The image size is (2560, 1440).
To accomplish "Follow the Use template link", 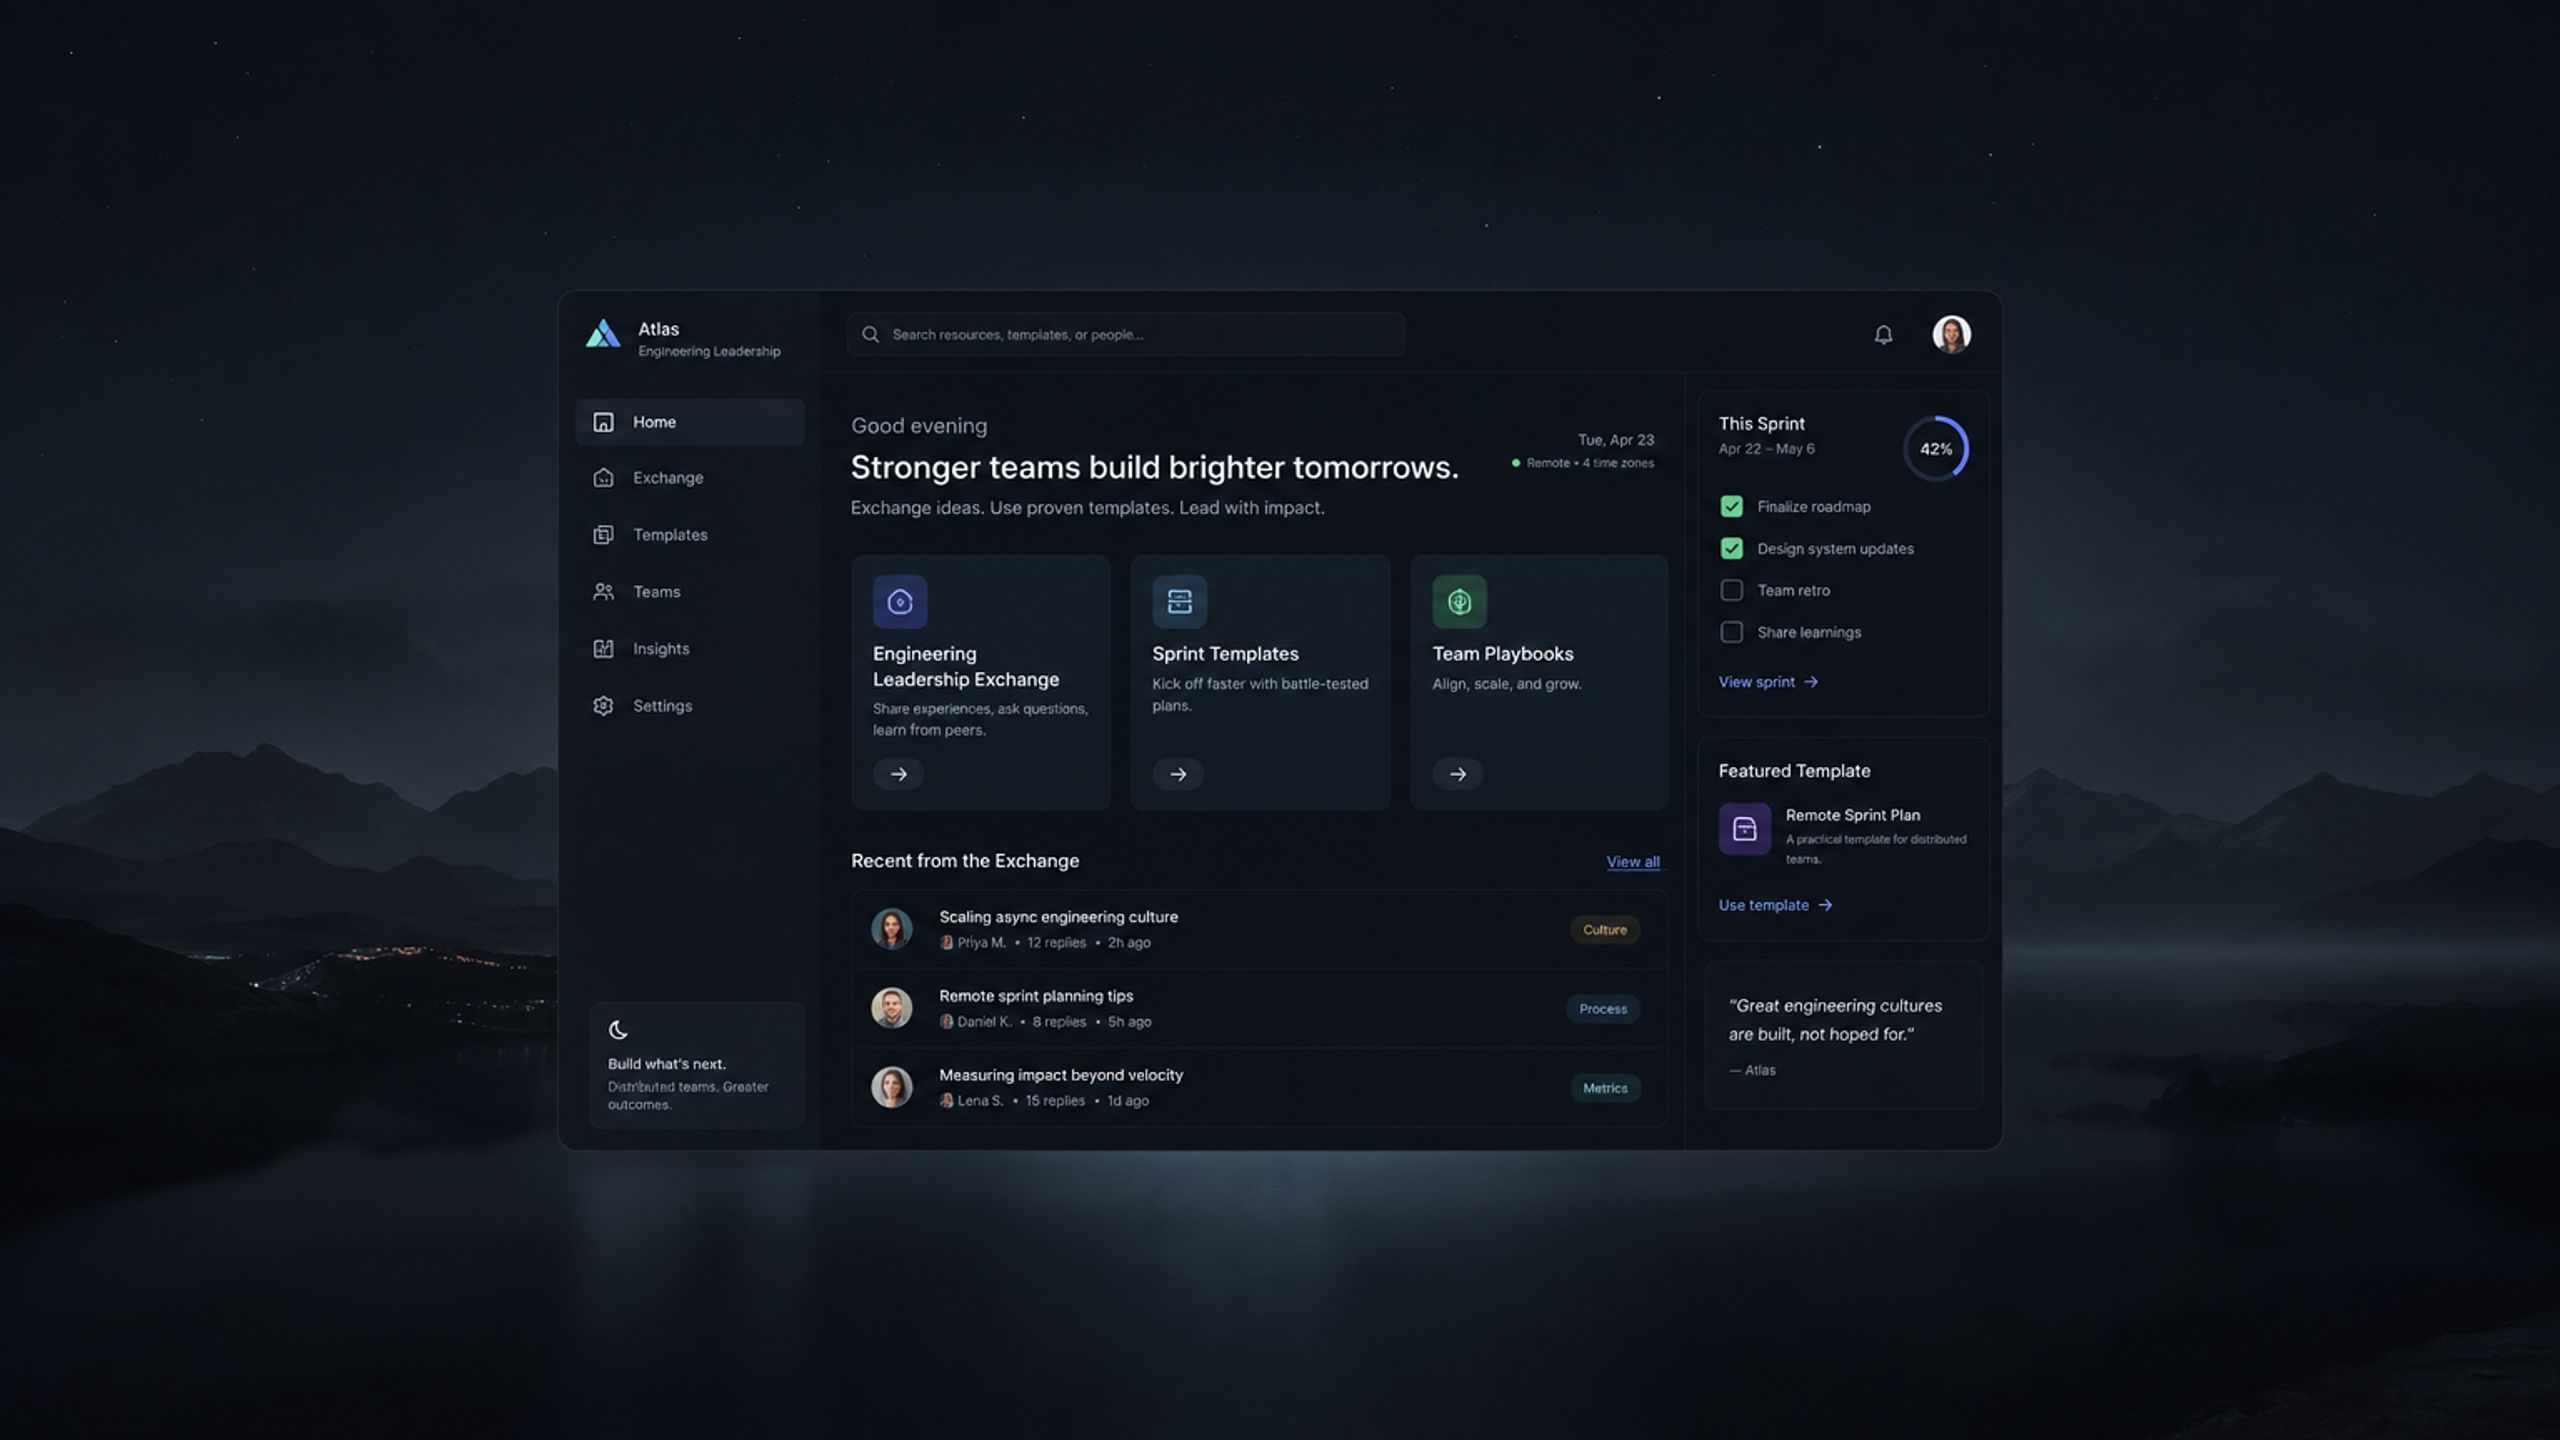I will point(1775,905).
